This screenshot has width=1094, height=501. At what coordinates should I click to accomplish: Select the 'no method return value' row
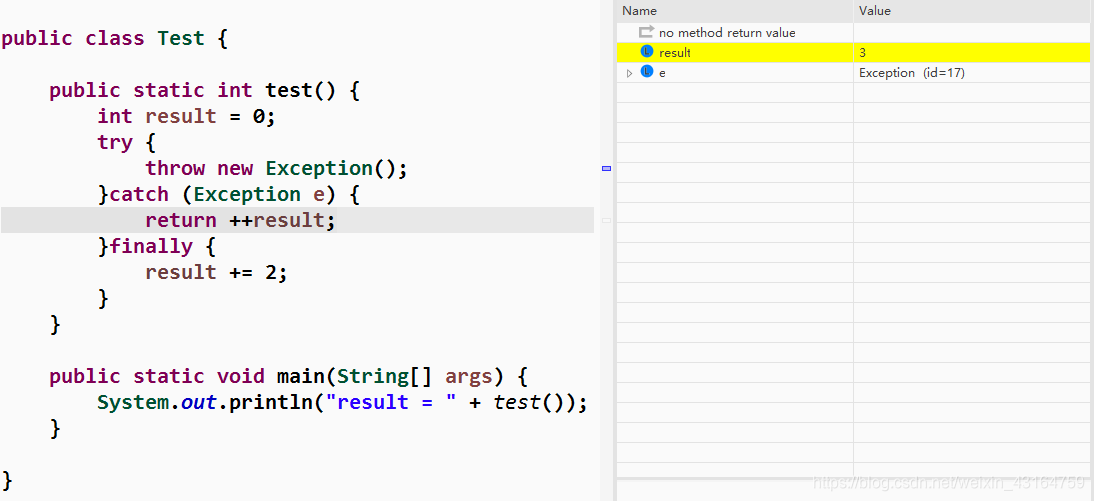coord(852,33)
